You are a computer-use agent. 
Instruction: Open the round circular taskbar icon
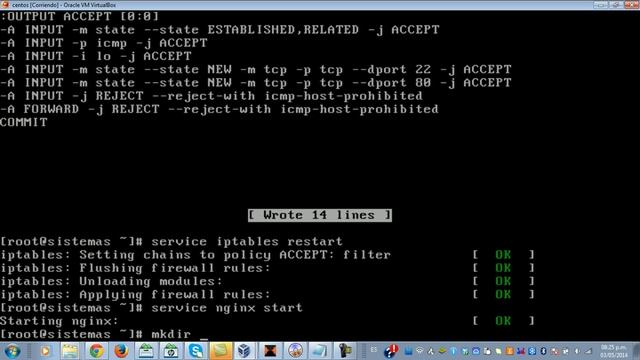click(x=295, y=351)
